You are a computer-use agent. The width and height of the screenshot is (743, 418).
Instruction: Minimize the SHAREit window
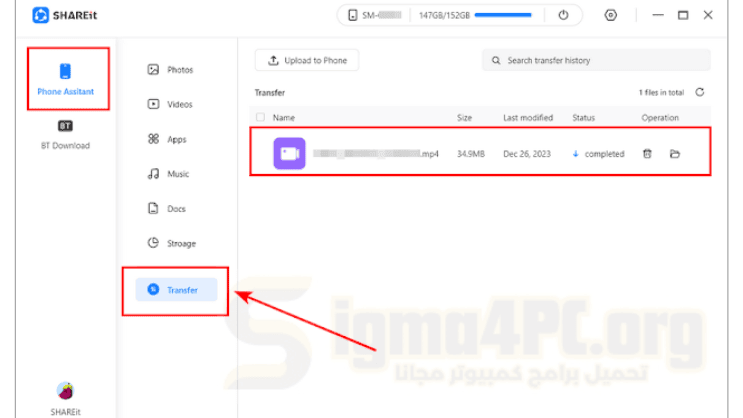coord(658,15)
